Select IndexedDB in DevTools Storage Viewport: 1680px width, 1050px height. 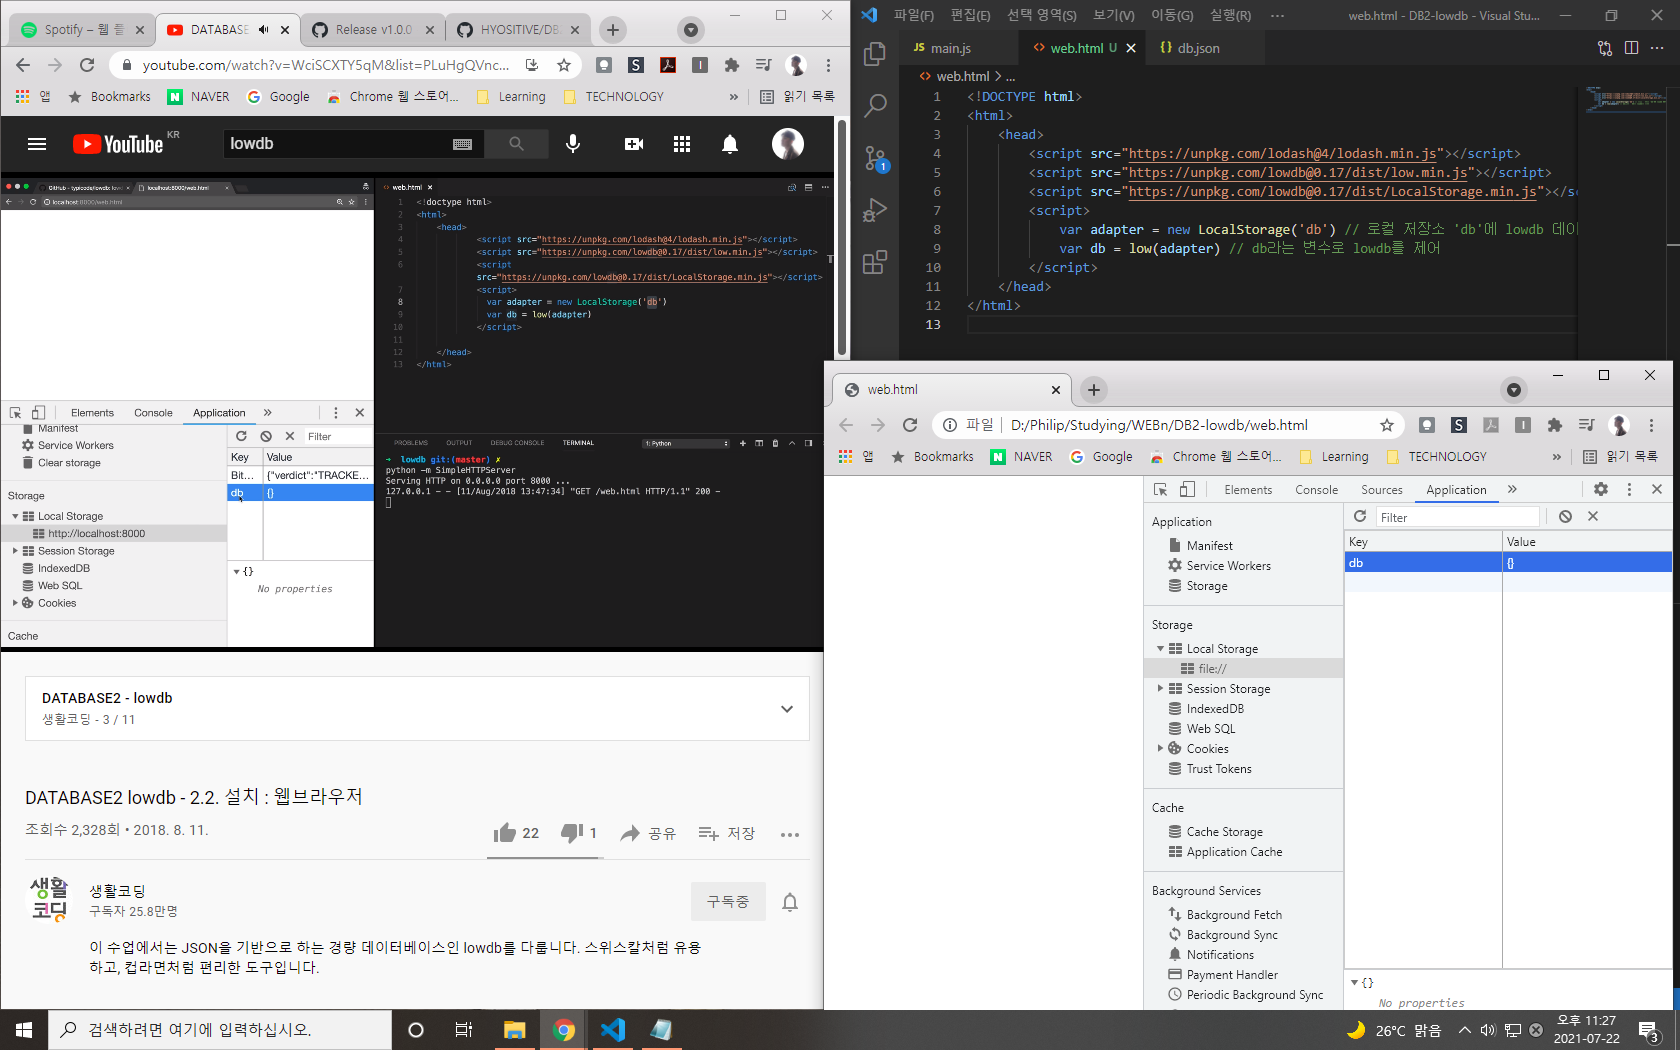(x=1215, y=709)
